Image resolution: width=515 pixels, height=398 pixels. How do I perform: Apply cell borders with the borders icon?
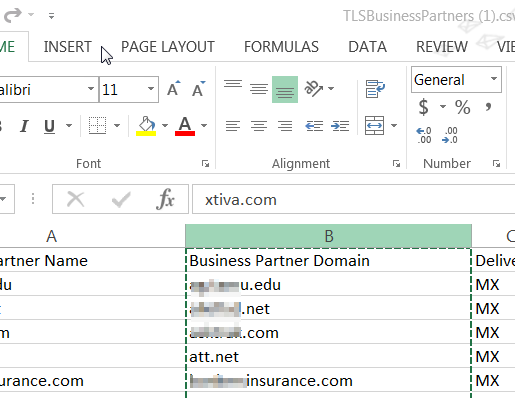(97, 126)
